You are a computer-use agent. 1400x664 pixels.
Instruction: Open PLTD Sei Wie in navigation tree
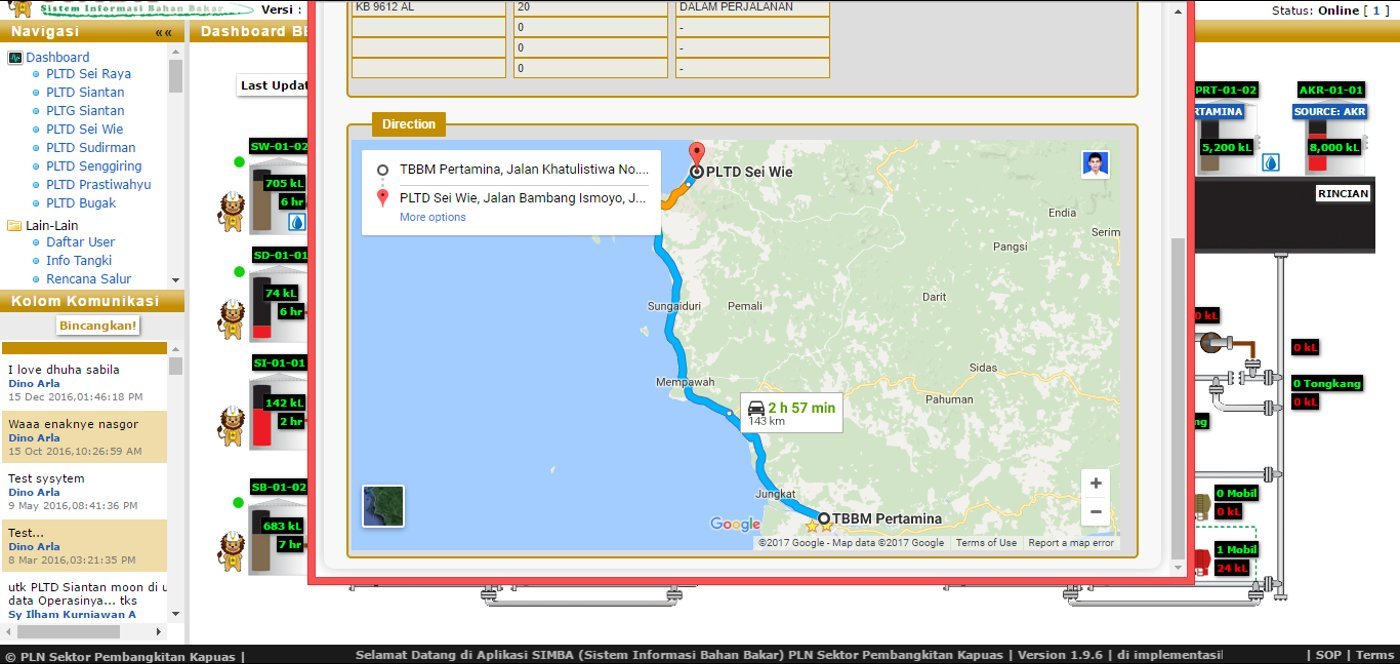[x=84, y=129]
